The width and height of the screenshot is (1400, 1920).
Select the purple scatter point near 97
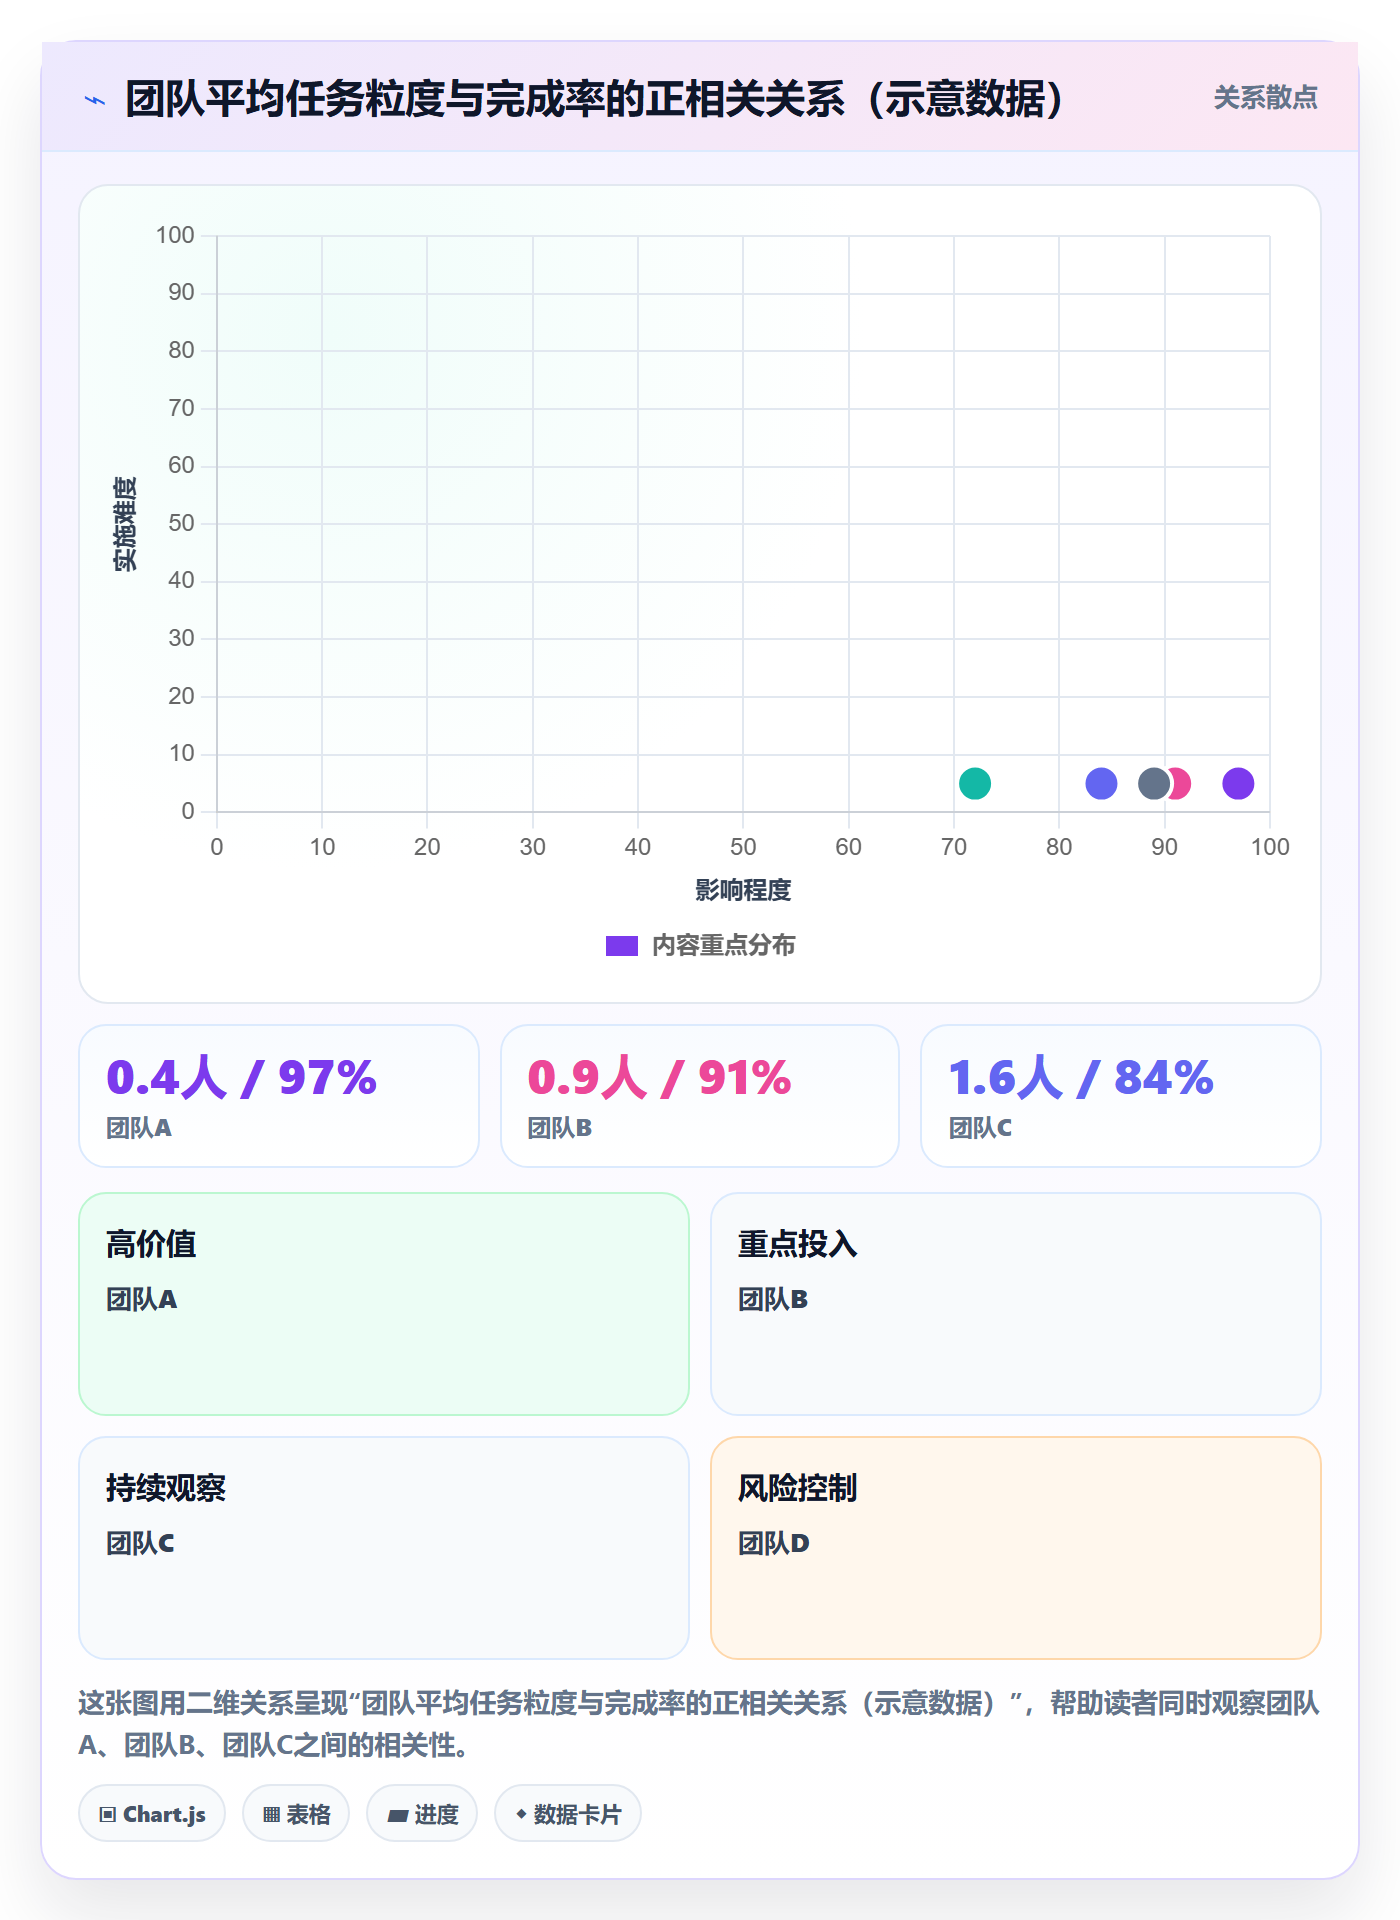click(x=1238, y=783)
